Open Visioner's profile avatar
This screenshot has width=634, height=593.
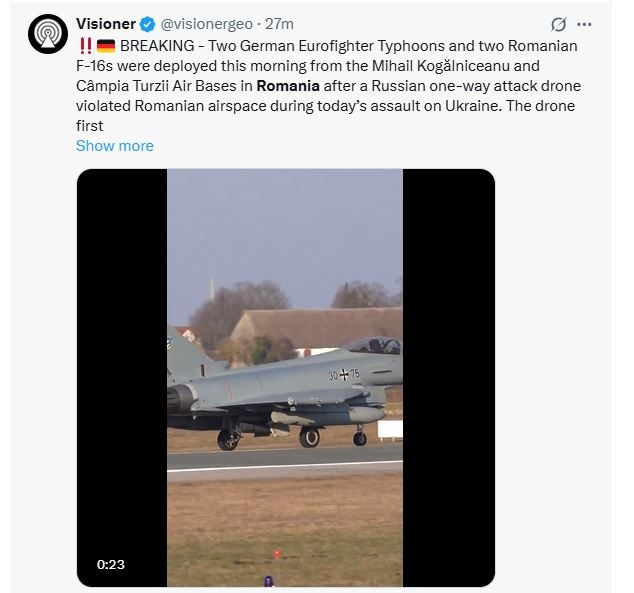pos(46,33)
